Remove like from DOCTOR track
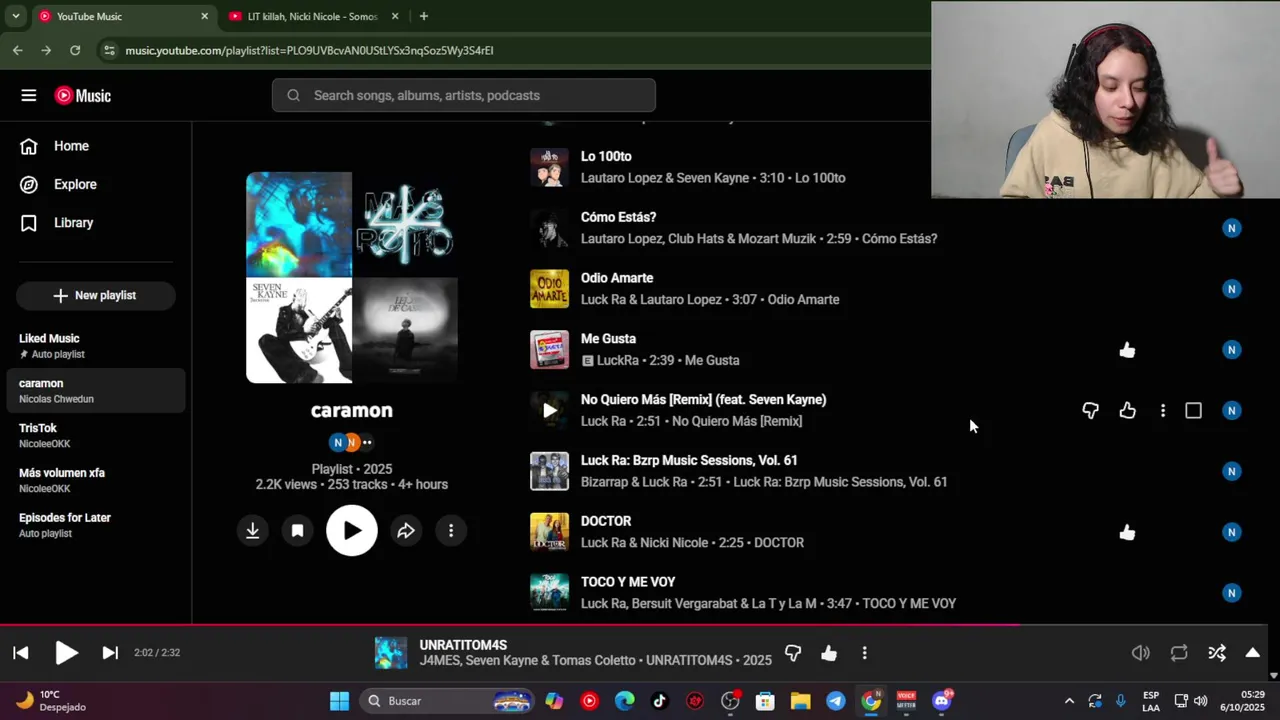Screen dimensions: 1280x720 [x=1127, y=532]
